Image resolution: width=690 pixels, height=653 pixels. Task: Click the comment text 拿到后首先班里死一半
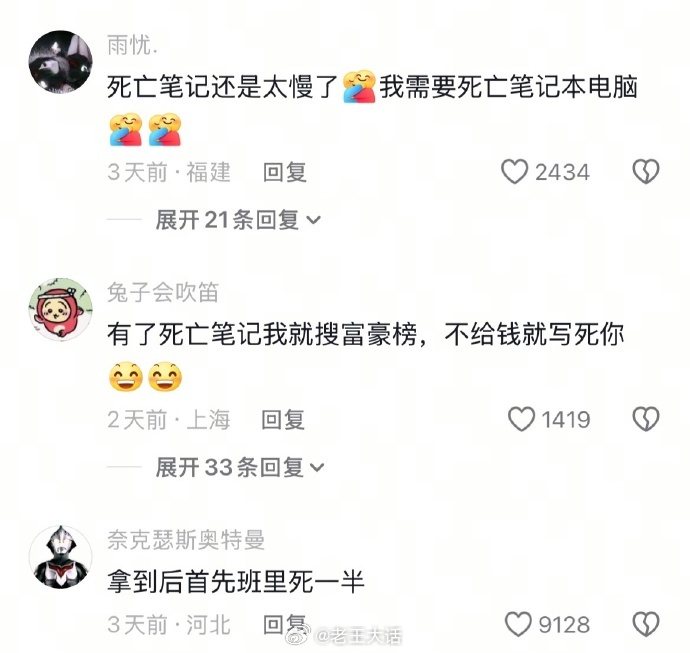click(x=236, y=582)
